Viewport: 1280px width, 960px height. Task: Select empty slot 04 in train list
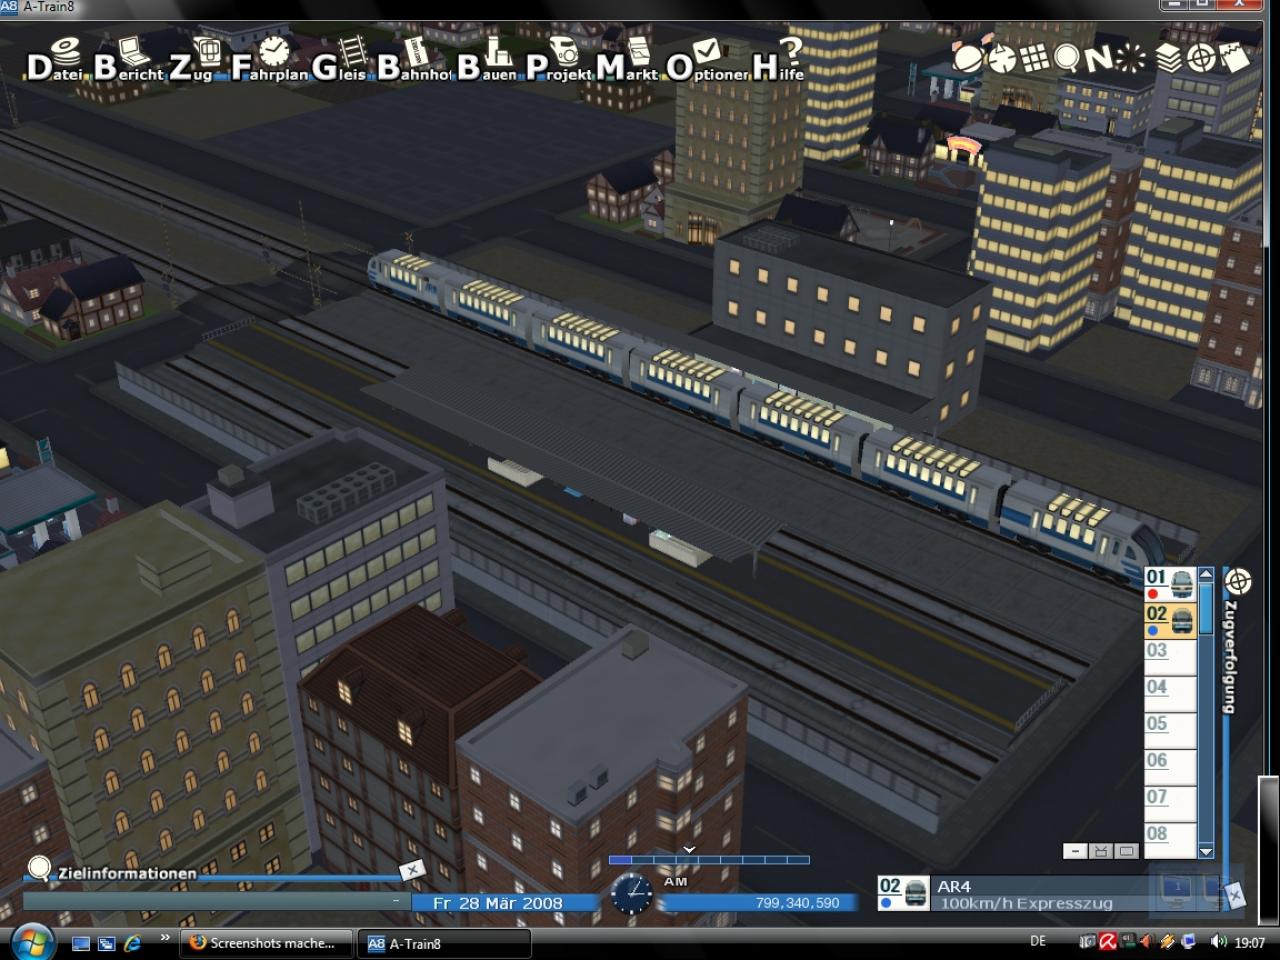click(1170, 694)
